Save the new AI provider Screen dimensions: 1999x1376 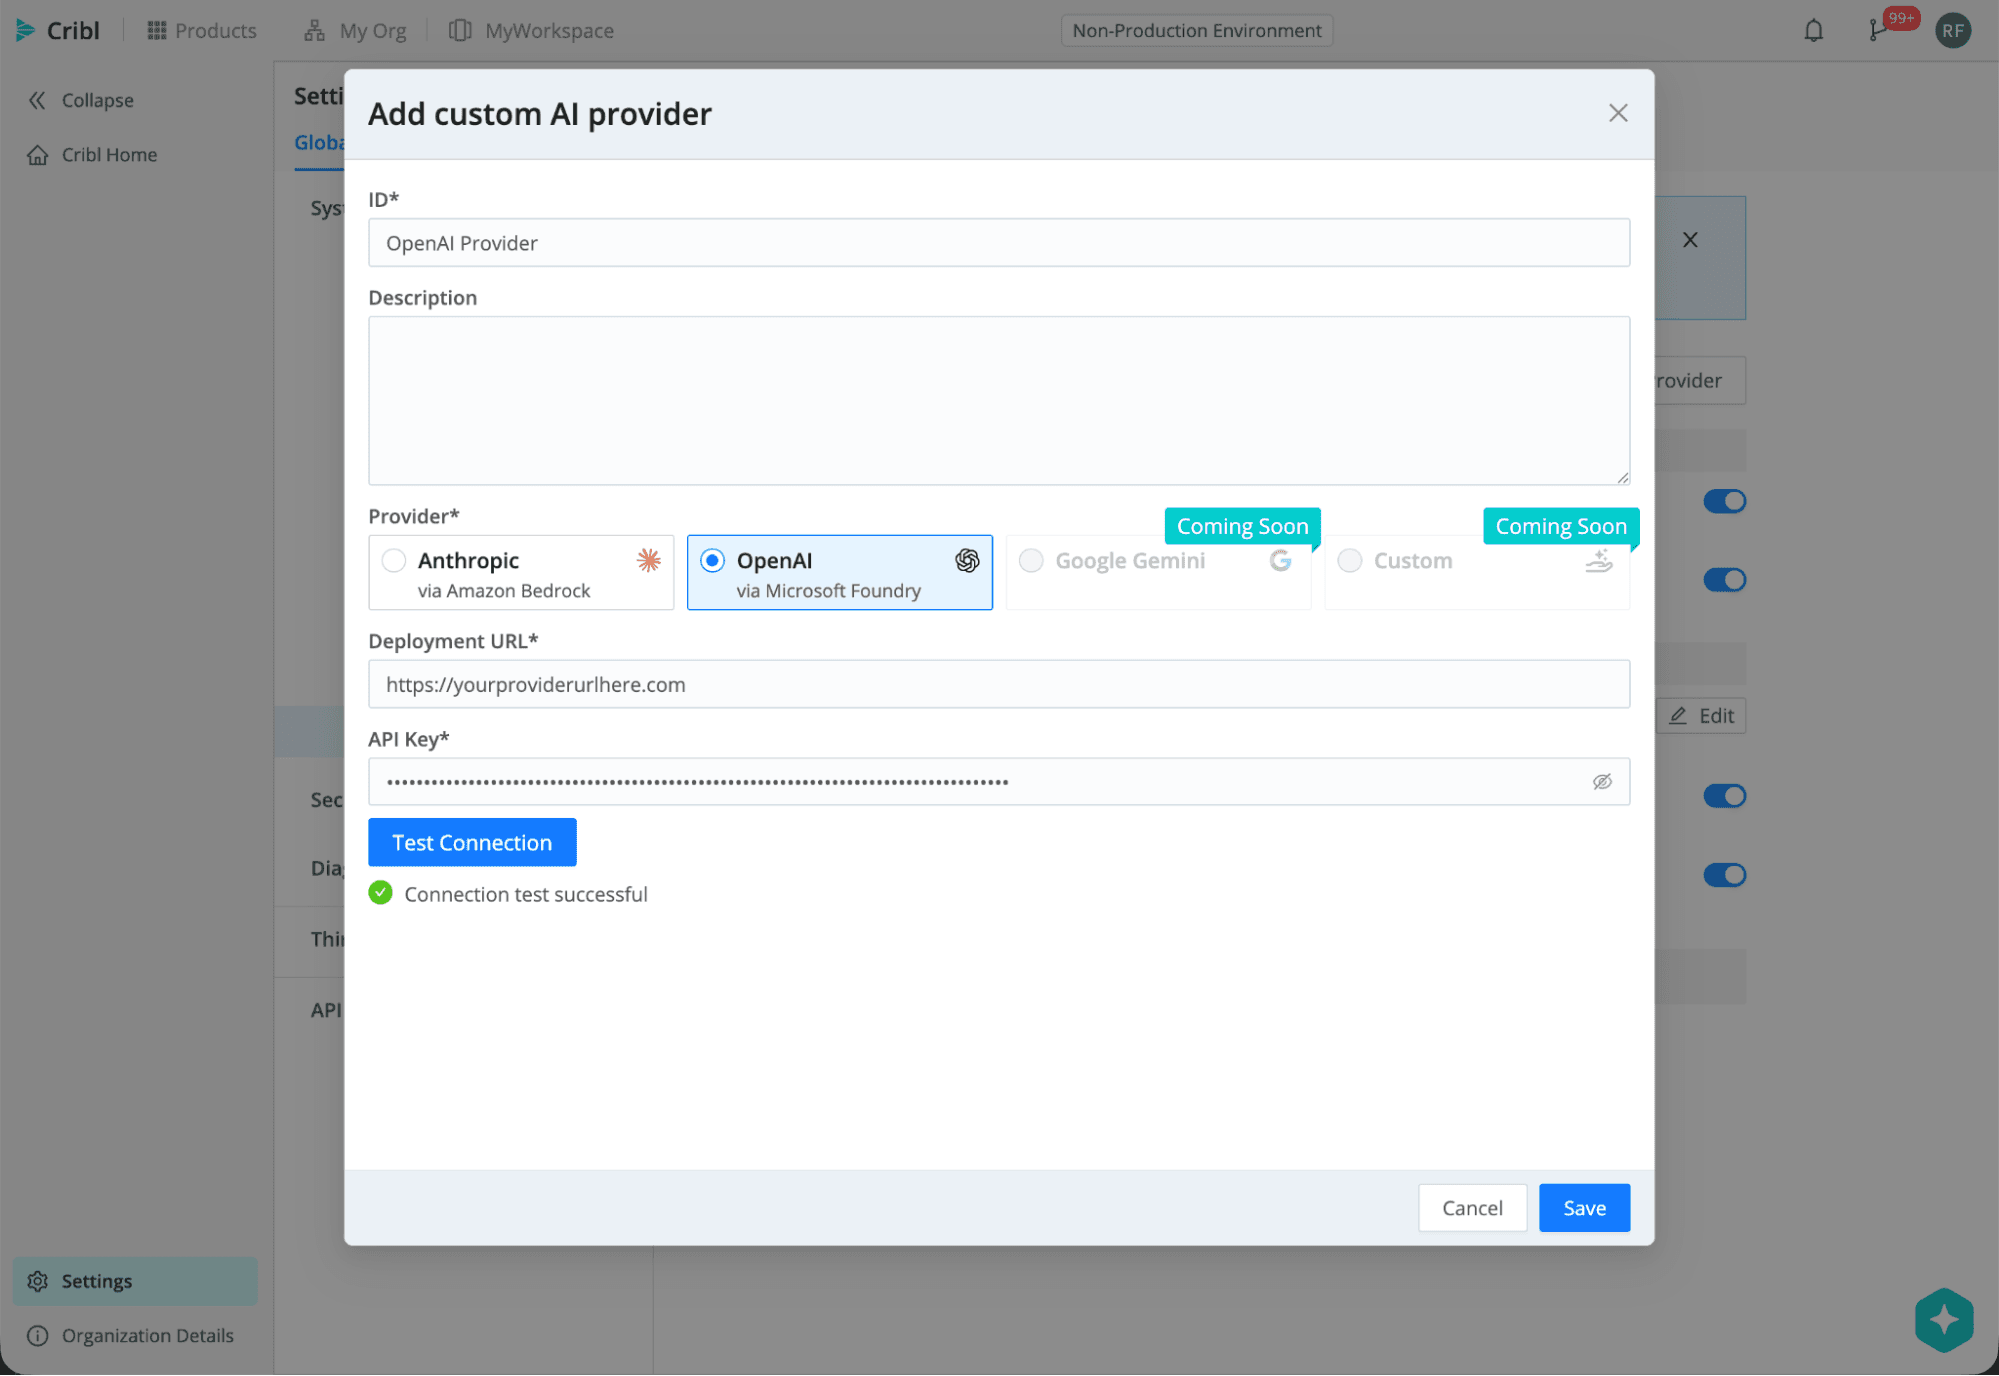(1583, 1207)
